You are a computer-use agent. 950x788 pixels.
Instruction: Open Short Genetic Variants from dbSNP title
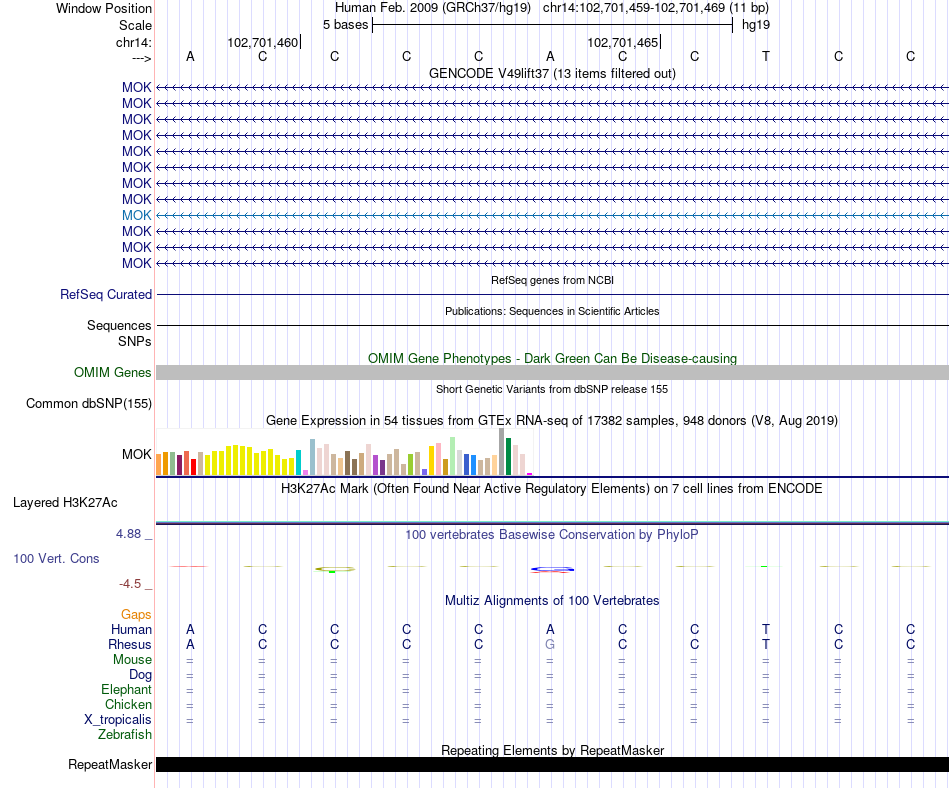coord(552,389)
